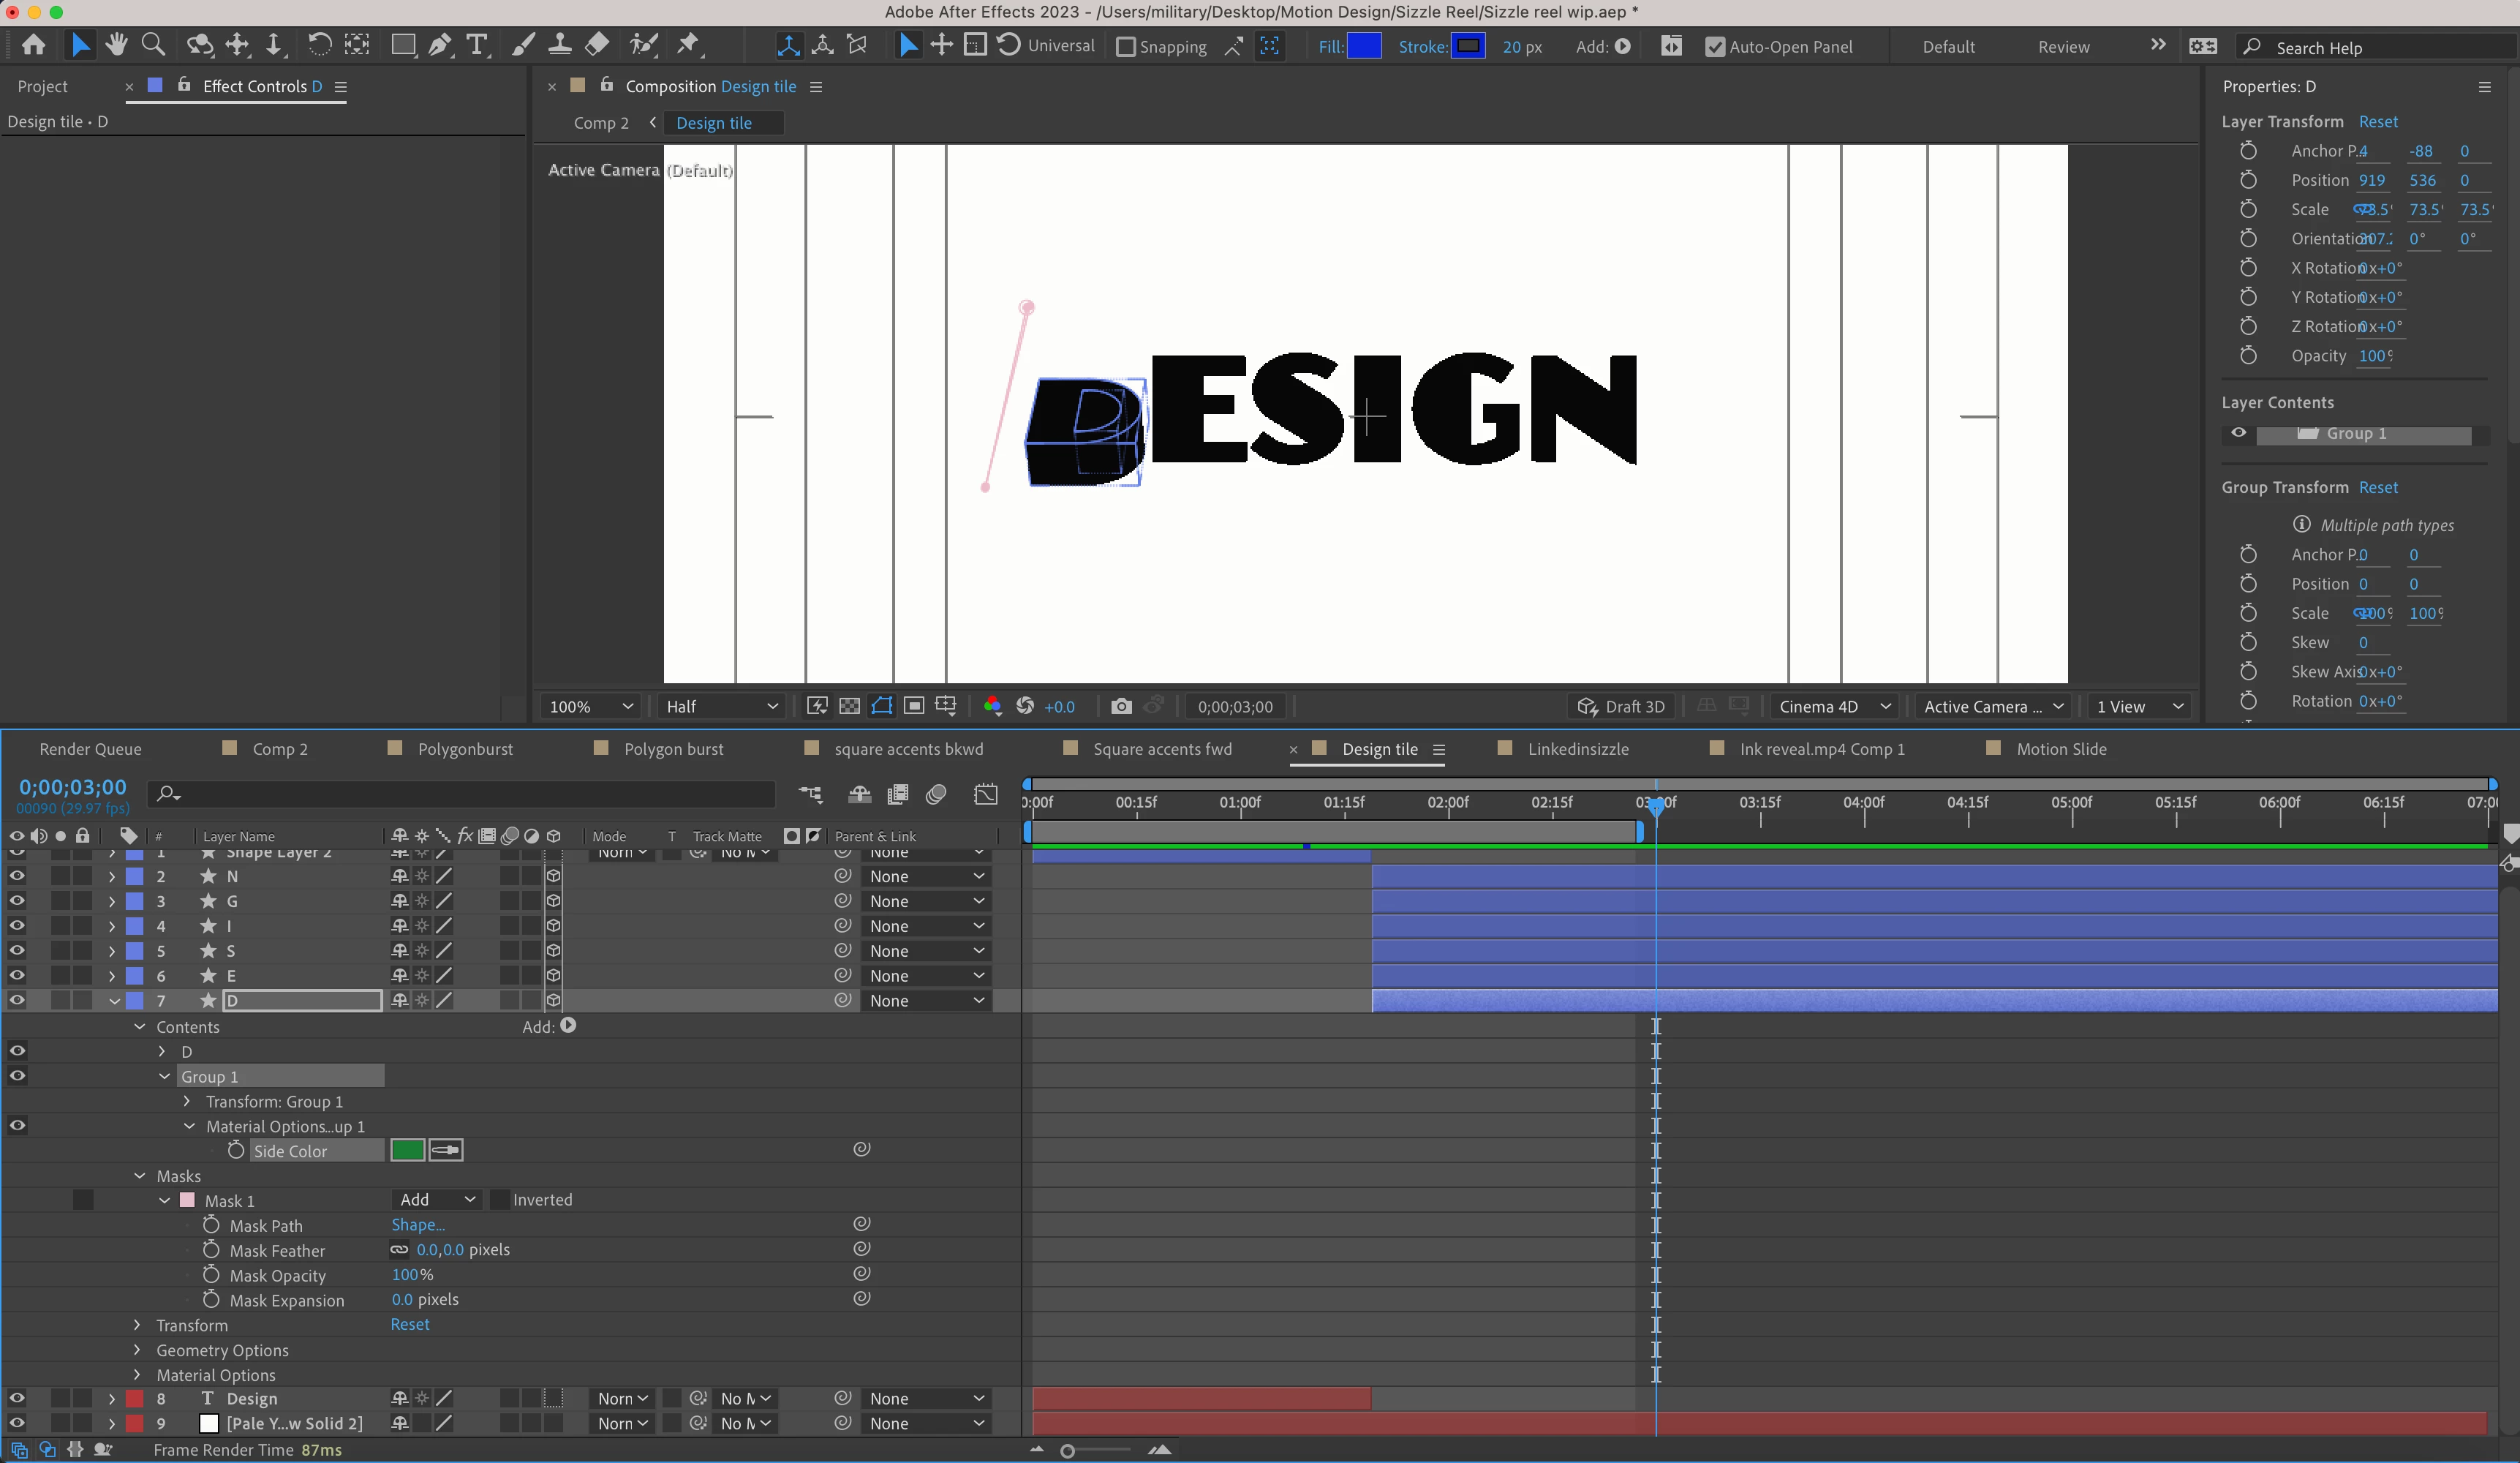This screenshot has width=2520, height=1463.
Task: Select the Hand tool
Action: tap(116, 45)
